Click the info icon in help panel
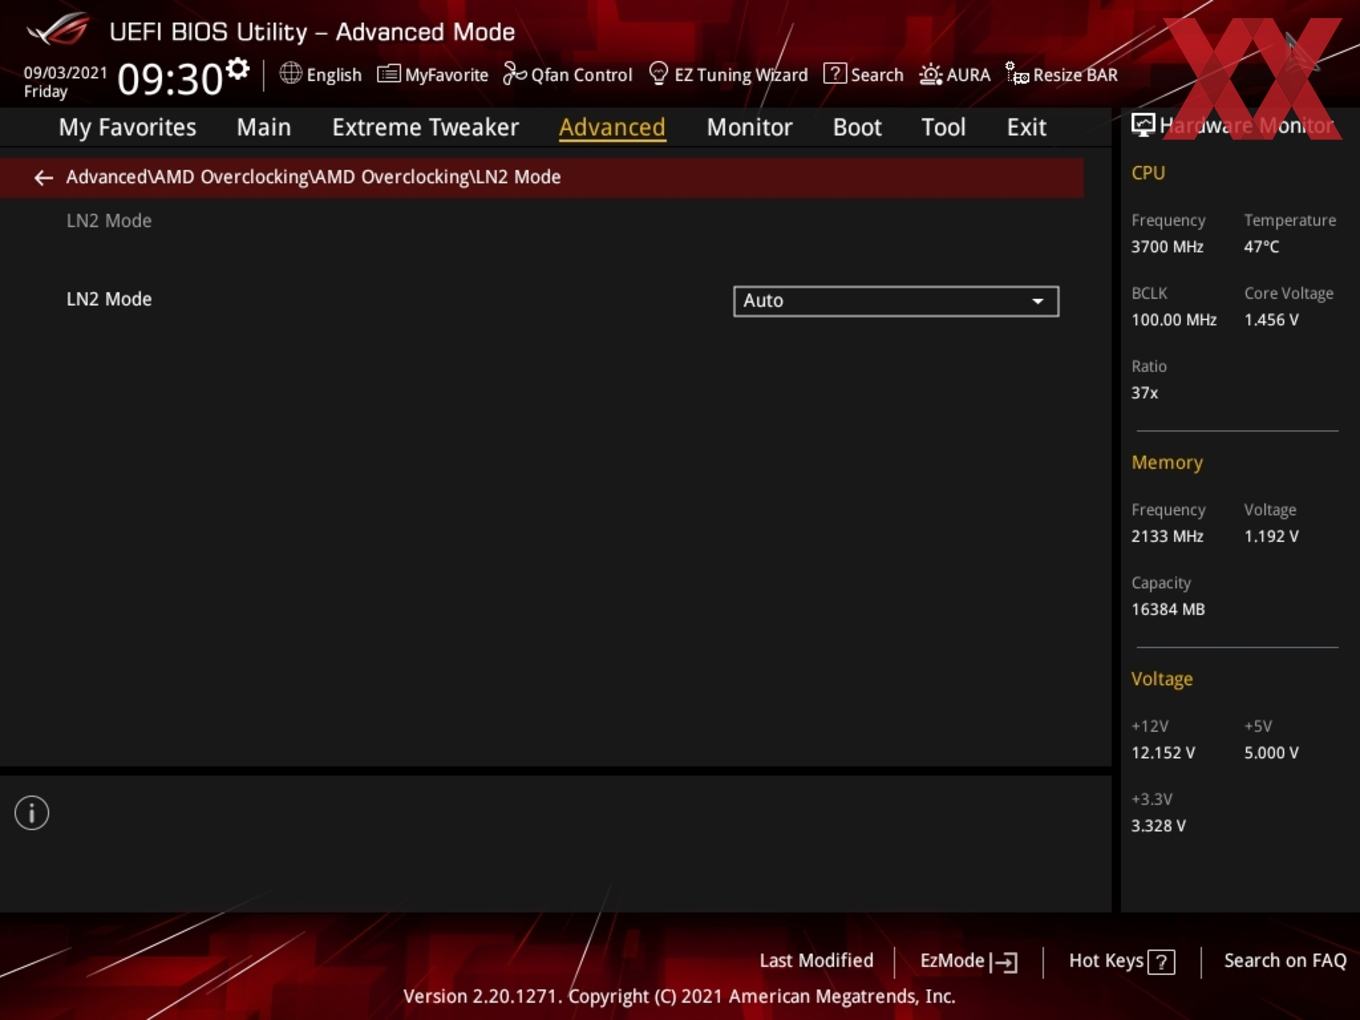Screen dimensions: 1360x1020 click(x=32, y=813)
